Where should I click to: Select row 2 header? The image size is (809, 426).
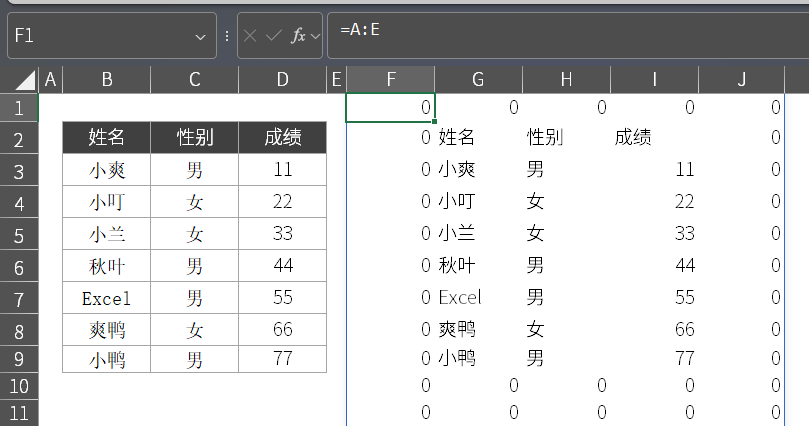[x=19, y=138]
